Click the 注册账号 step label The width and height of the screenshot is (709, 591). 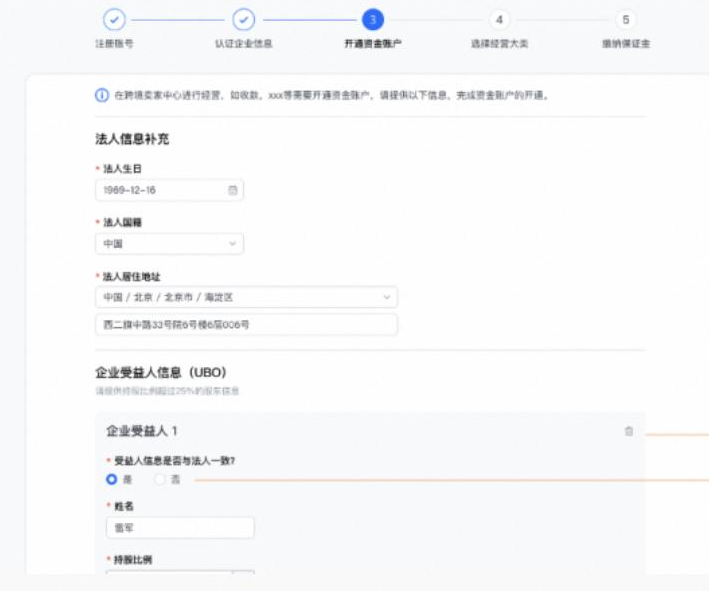[x=115, y=44]
